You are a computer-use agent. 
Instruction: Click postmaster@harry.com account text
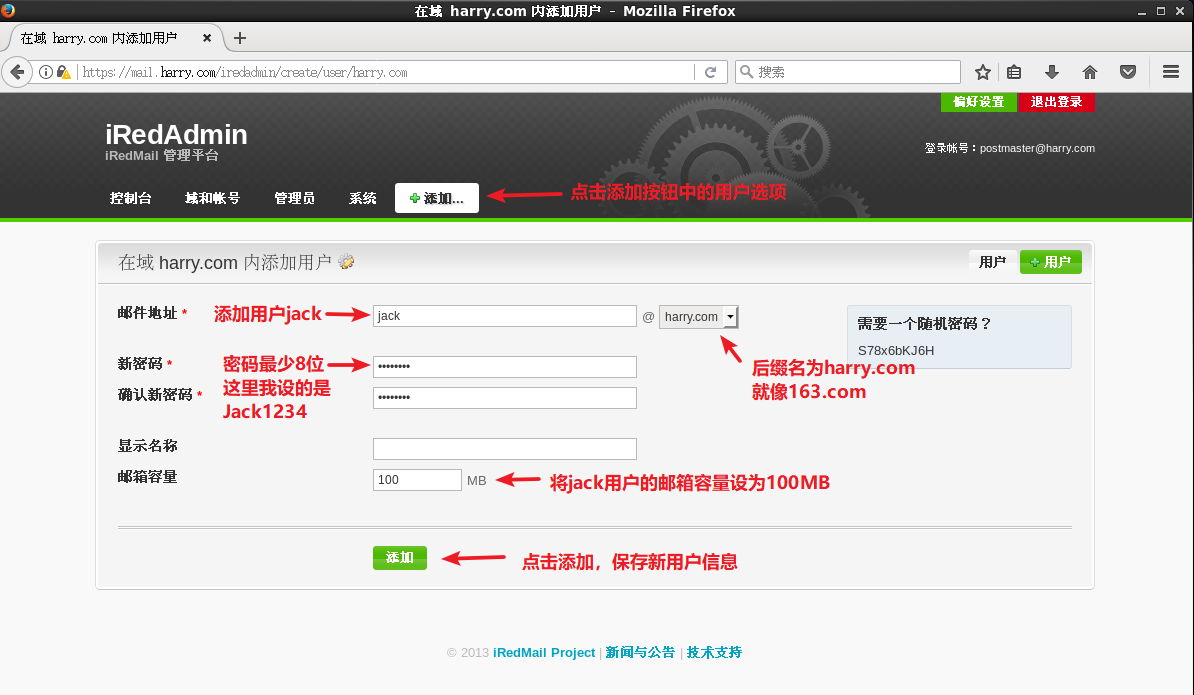pyautogui.click(x=1037, y=148)
